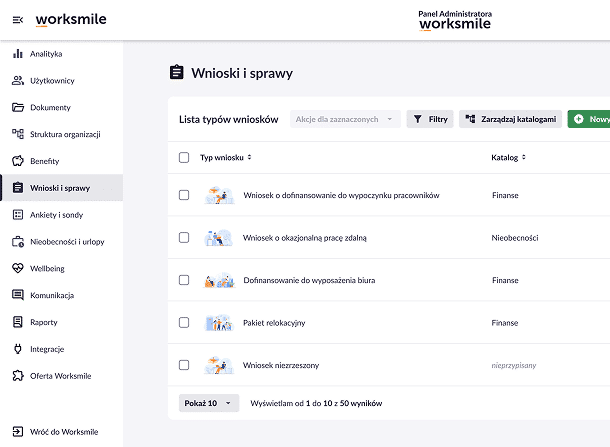The width and height of the screenshot is (610, 447).
Task: Click the Zarządzaj katalogami button
Action: pos(510,119)
